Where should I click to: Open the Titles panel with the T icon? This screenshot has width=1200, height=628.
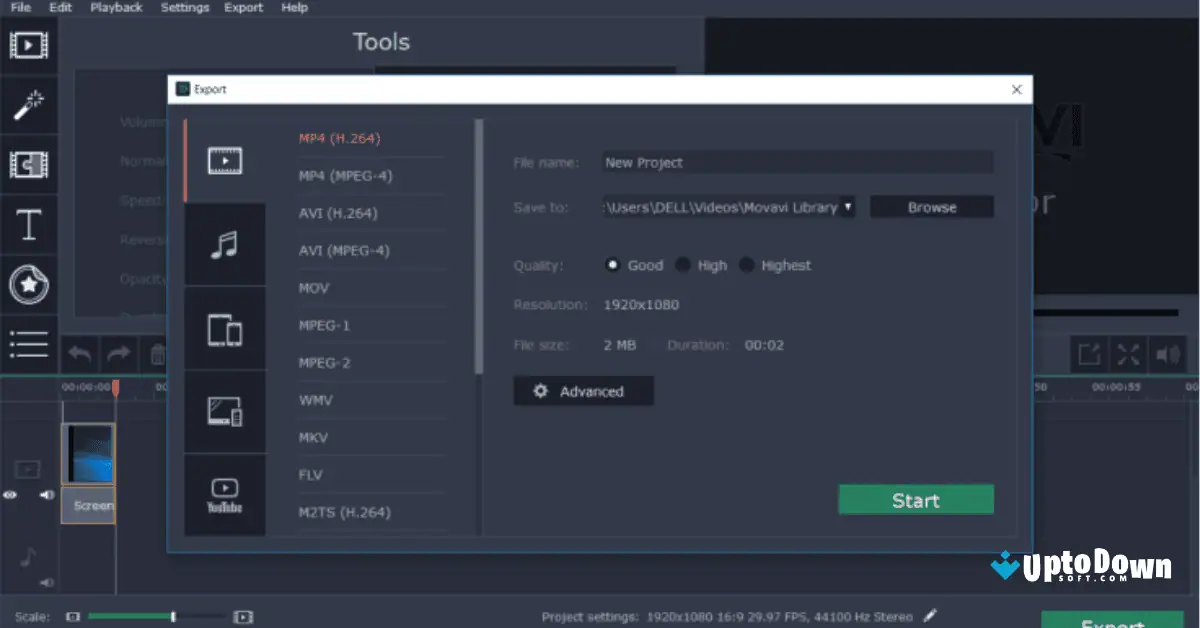pyautogui.click(x=29, y=224)
